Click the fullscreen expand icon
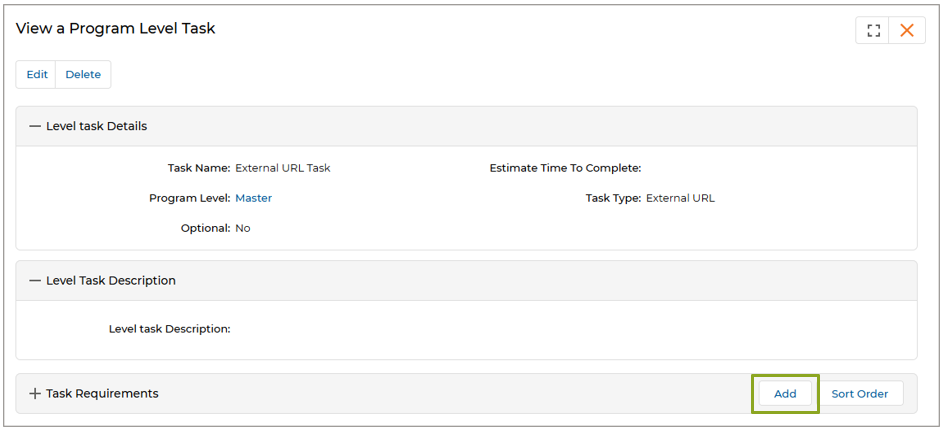This screenshot has width=941, height=429. (873, 31)
